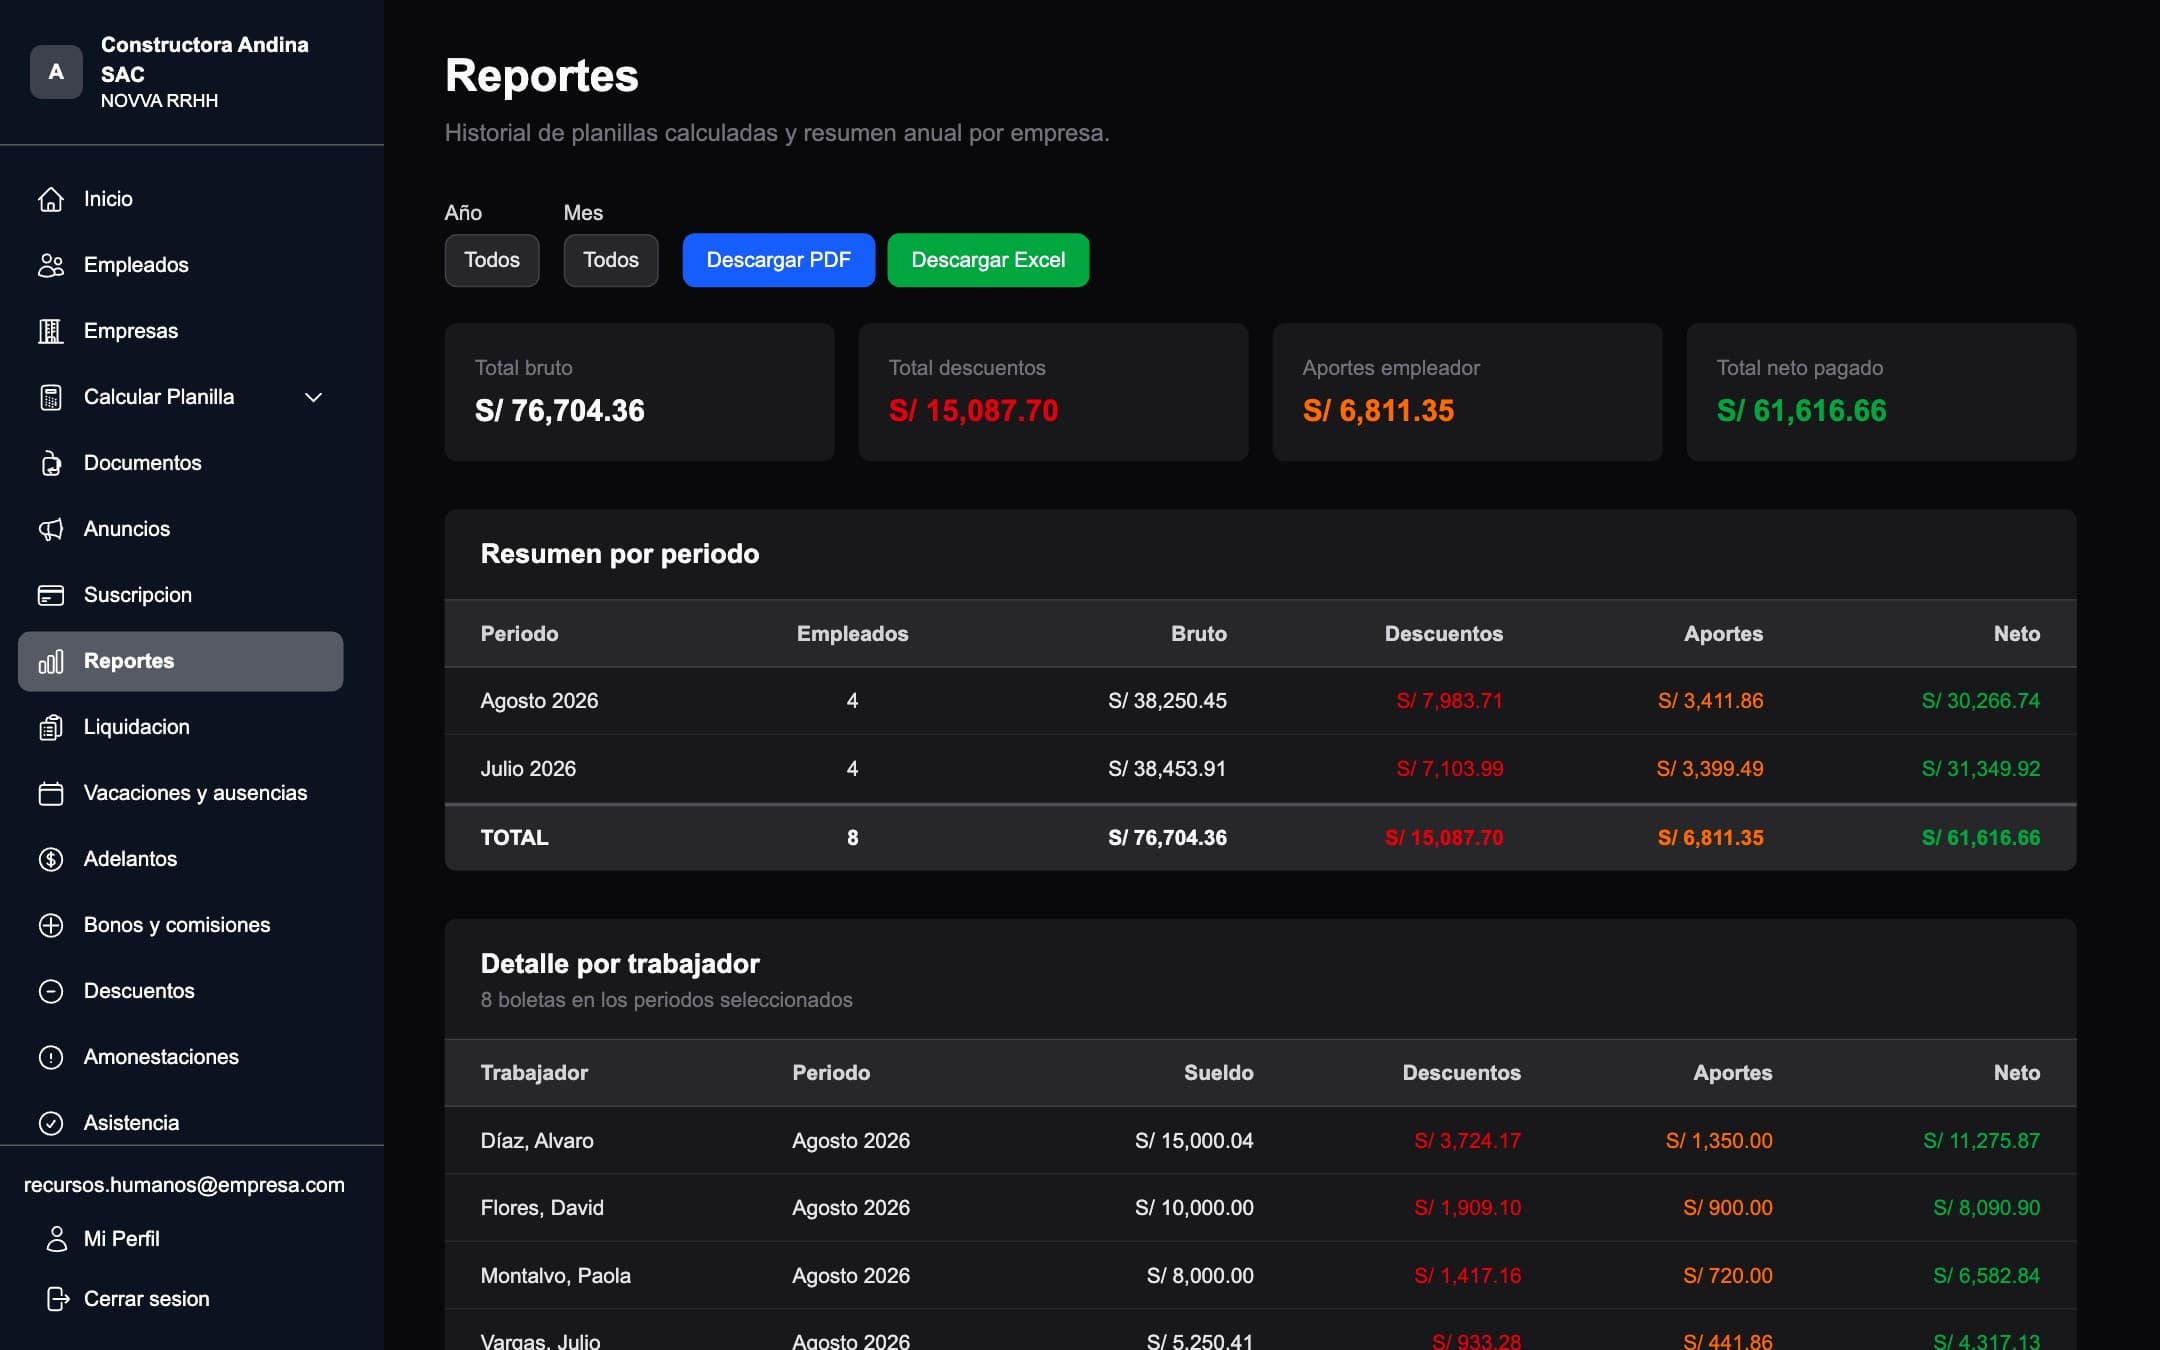Click the TOTAL row label

(x=514, y=838)
